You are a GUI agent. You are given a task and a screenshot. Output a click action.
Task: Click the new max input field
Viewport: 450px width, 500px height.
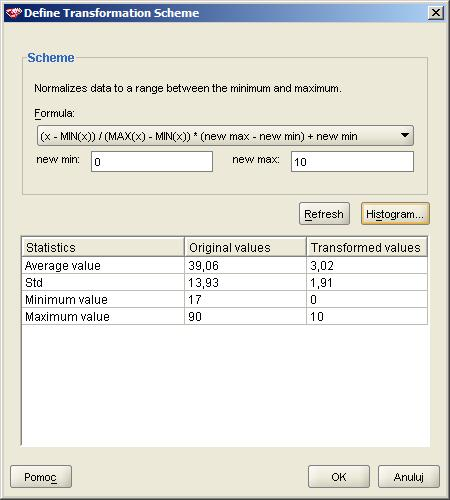coord(352,162)
